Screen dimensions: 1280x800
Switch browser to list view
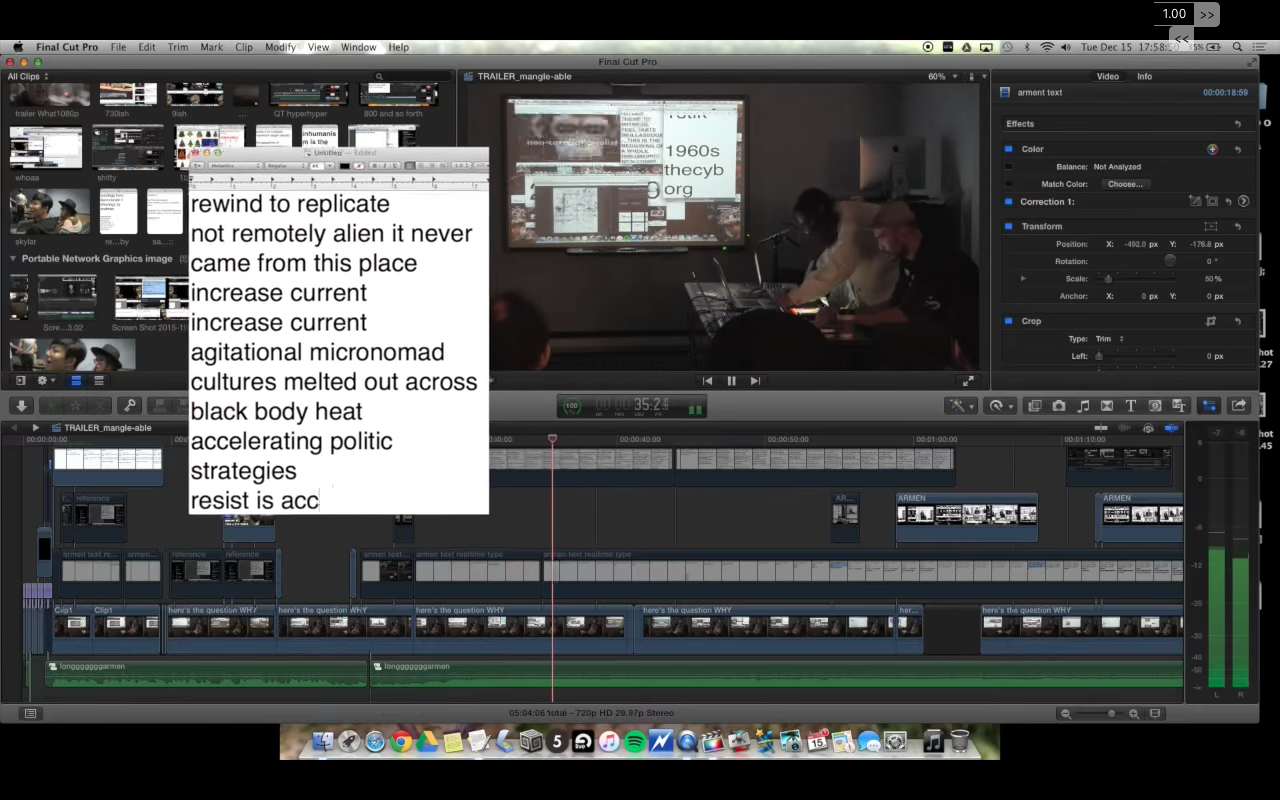(x=99, y=380)
